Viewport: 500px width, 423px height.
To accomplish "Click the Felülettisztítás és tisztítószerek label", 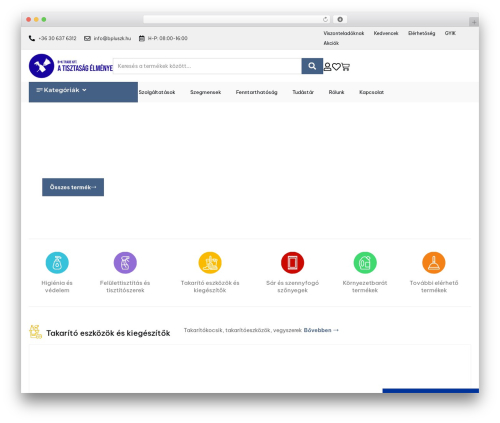I will pyautogui.click(x=125, y=286).
